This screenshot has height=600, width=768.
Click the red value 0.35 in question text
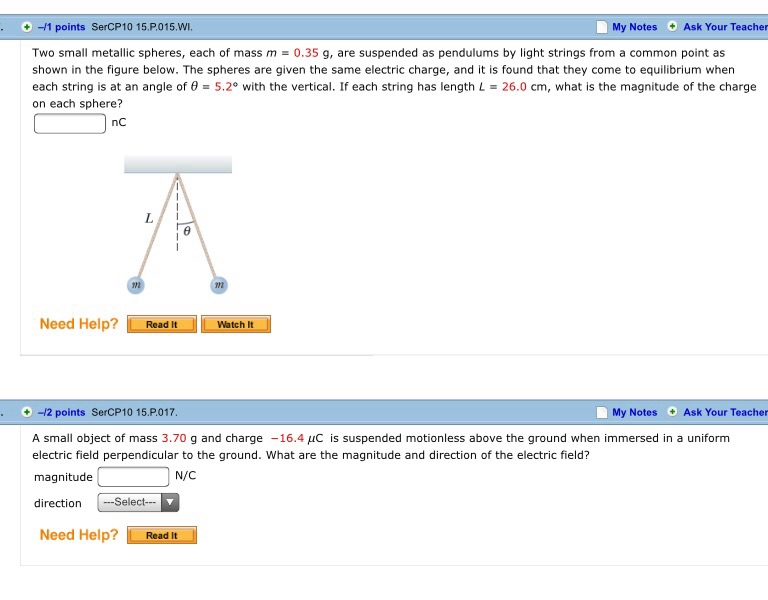(x=306, y=53)
